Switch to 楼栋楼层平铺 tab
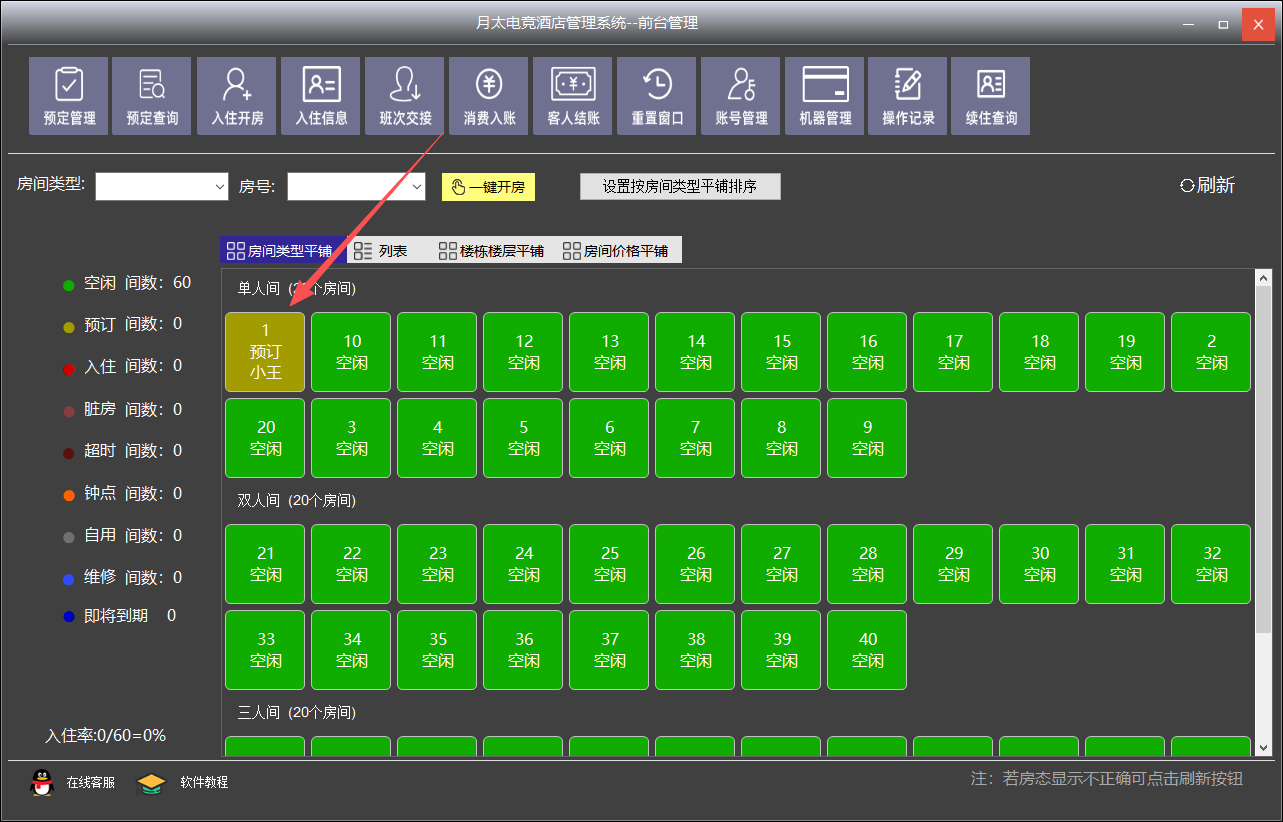This screenshot has width=1283, height=822. click(x=492, y=251)
